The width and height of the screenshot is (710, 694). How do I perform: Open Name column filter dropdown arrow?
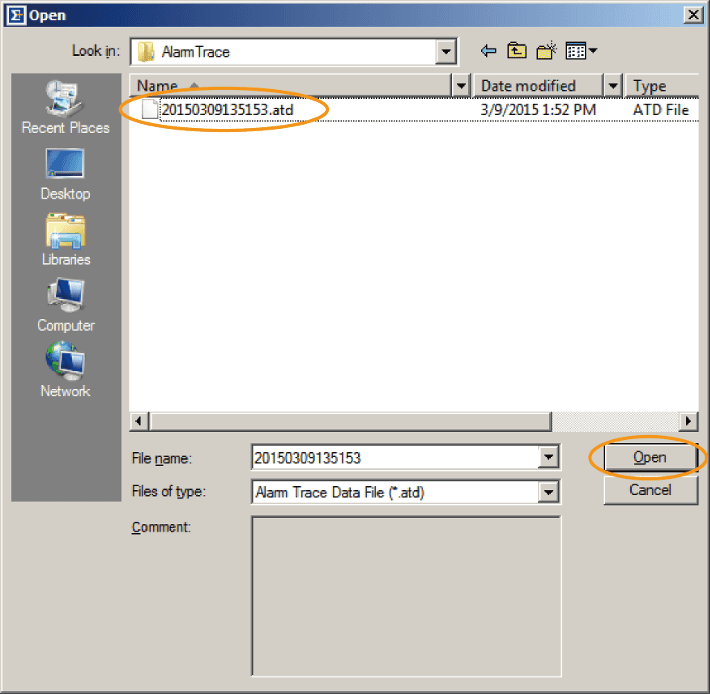460,86
